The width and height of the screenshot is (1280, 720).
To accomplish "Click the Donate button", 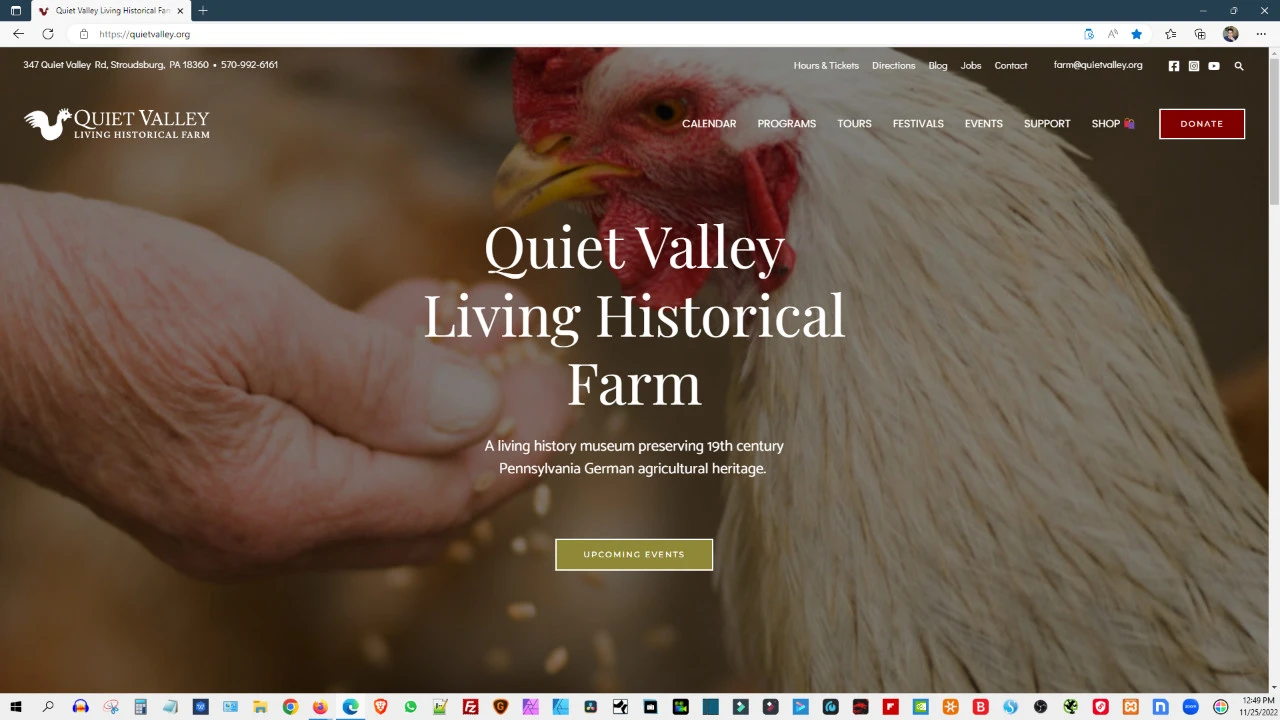I will [x=1202, y=124].
